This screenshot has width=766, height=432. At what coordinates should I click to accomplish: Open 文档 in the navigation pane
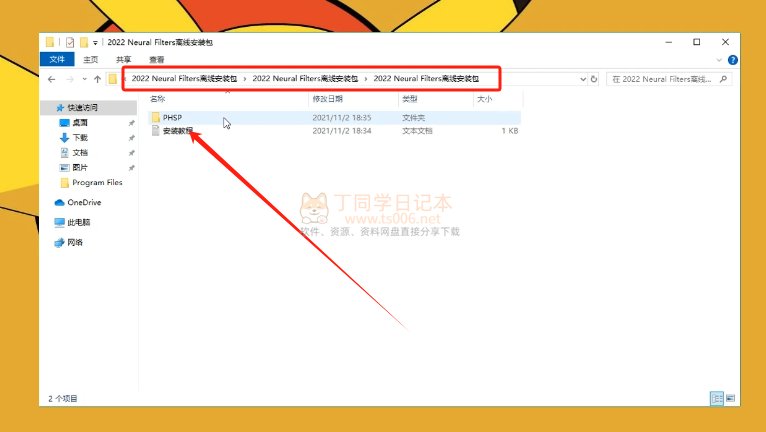click(x=80, y=152)
